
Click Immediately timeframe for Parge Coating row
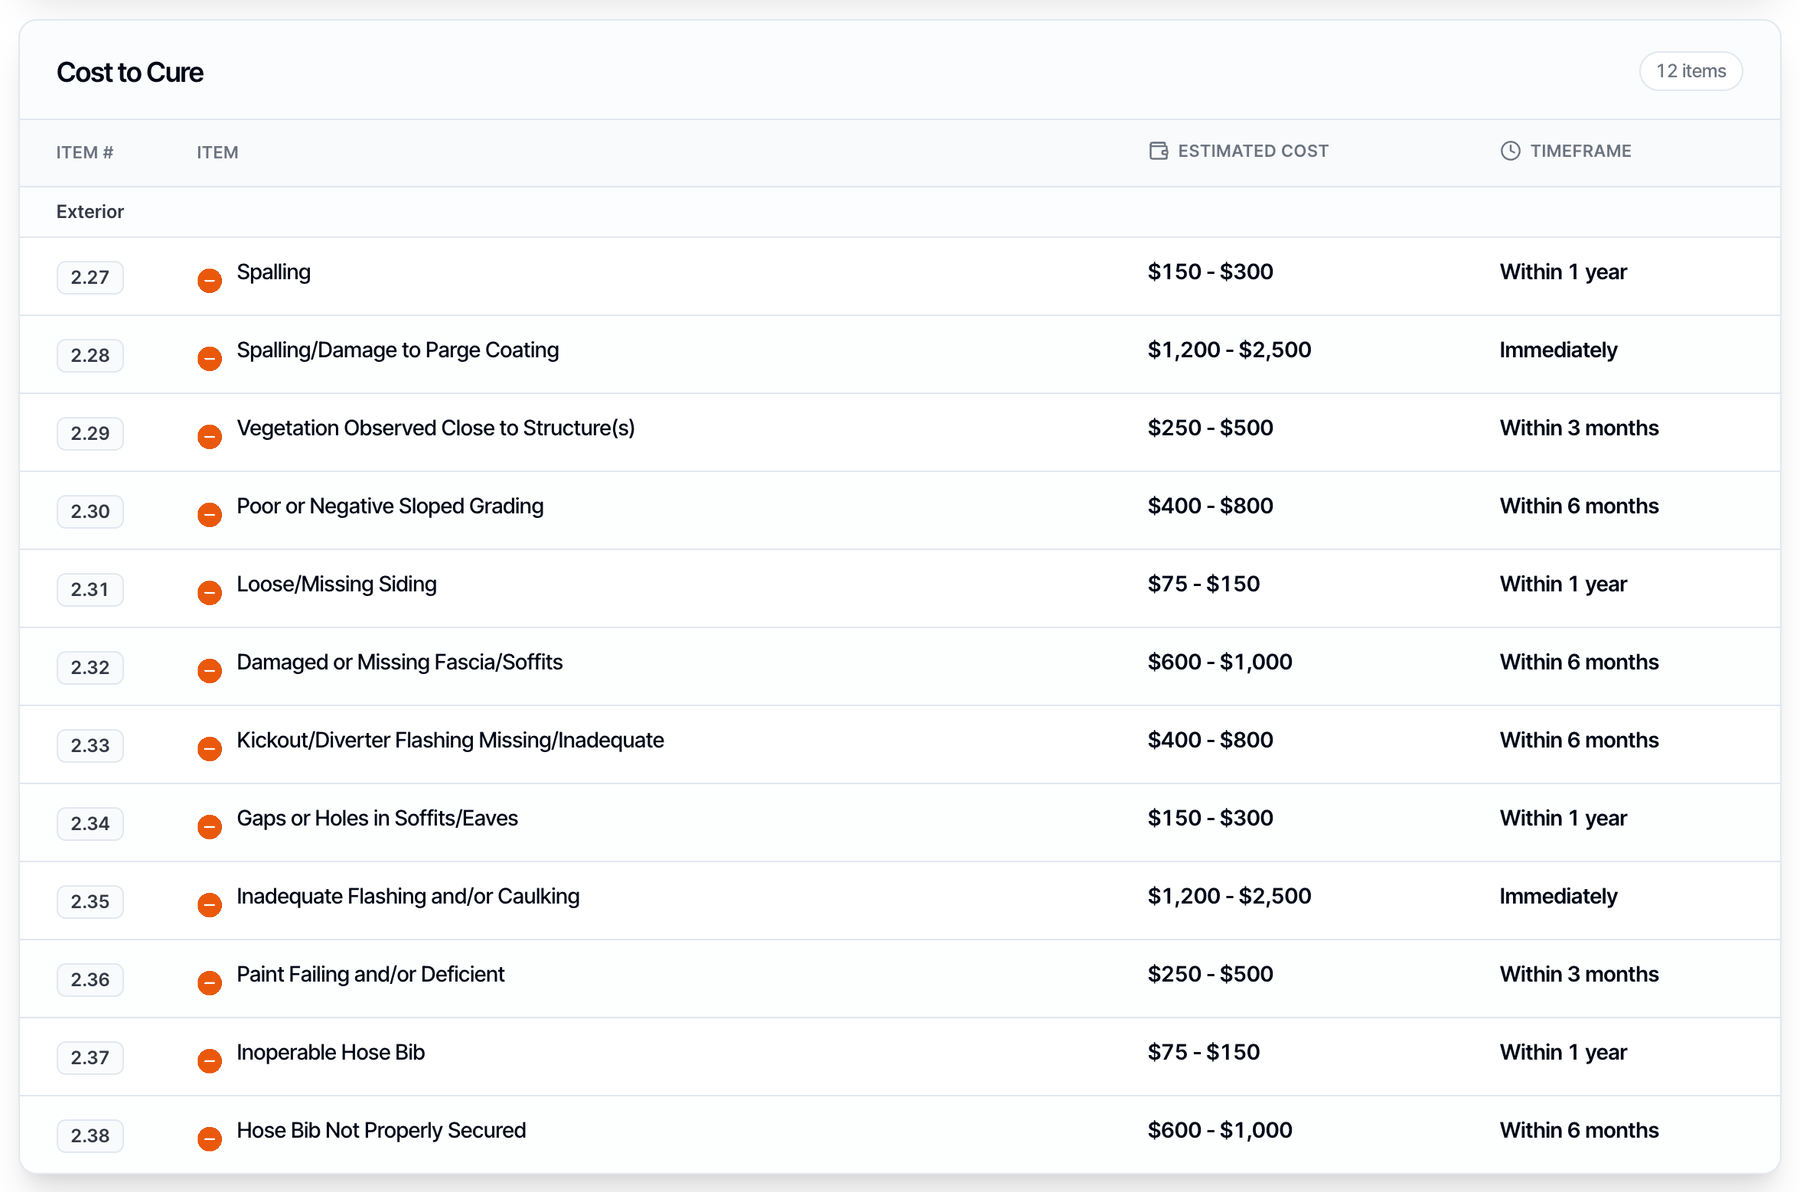click(1558, 350)
